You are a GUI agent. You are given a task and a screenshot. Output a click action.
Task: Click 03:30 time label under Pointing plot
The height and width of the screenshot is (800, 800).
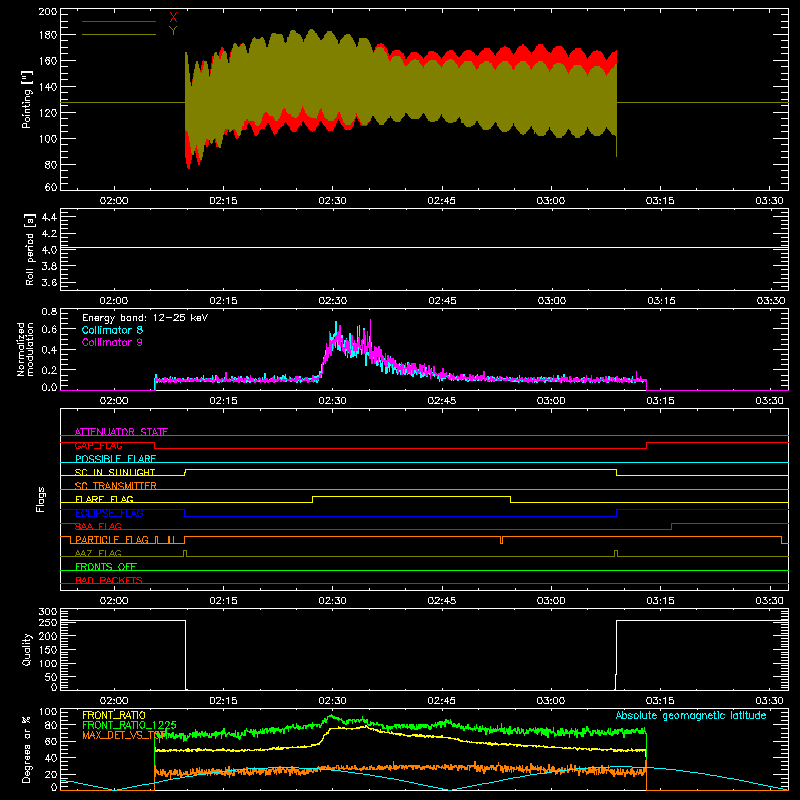(x=769, y=201)
